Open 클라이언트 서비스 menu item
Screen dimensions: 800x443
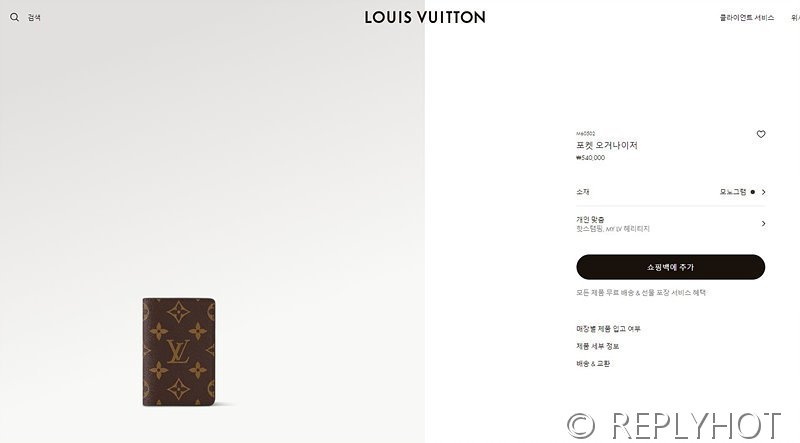click(x=746, y=17)
